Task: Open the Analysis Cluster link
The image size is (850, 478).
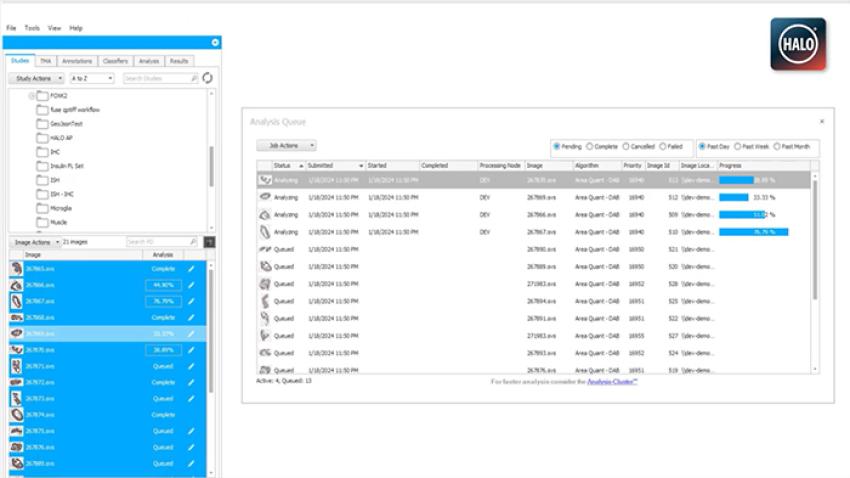Action: pyautogui.click(x=611, y=382)
